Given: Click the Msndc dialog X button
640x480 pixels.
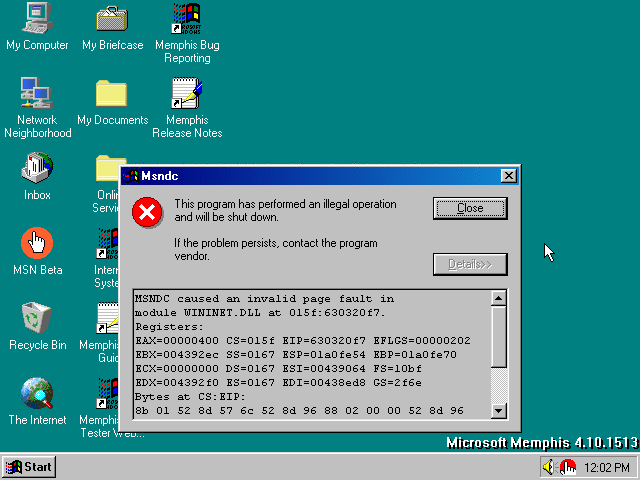Looking at the screenshot, I should (x=509, y=176).
